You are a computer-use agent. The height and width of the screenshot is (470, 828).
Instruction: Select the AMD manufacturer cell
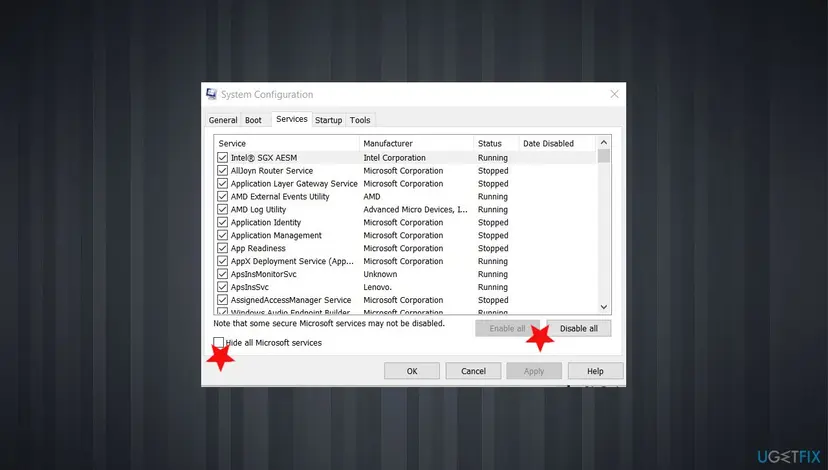(x=372, y=196)
